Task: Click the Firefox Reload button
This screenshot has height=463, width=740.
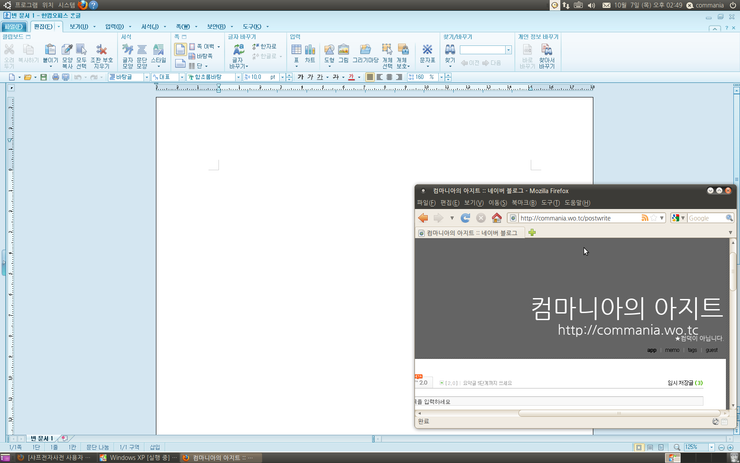Action: [466, 218]
